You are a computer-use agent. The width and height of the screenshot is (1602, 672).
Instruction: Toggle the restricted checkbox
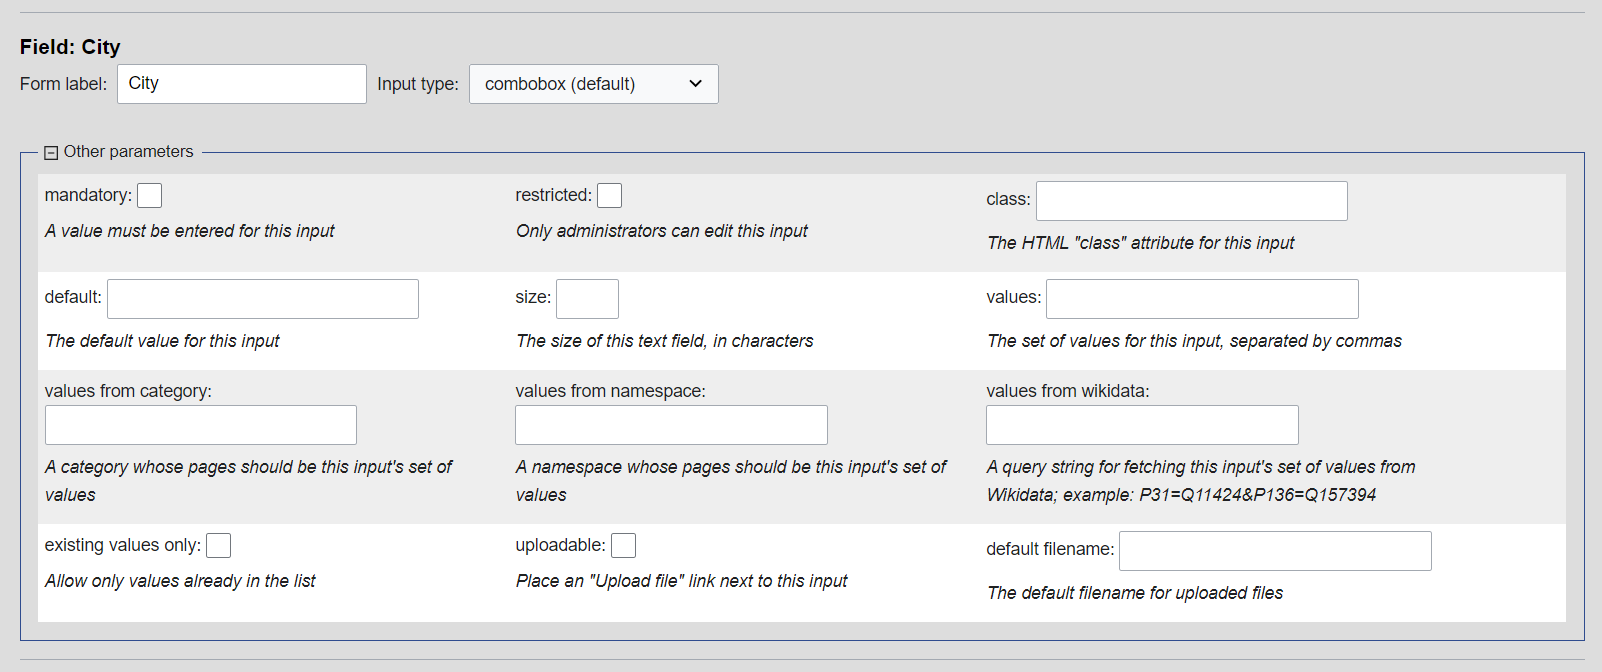coord(609,196)
